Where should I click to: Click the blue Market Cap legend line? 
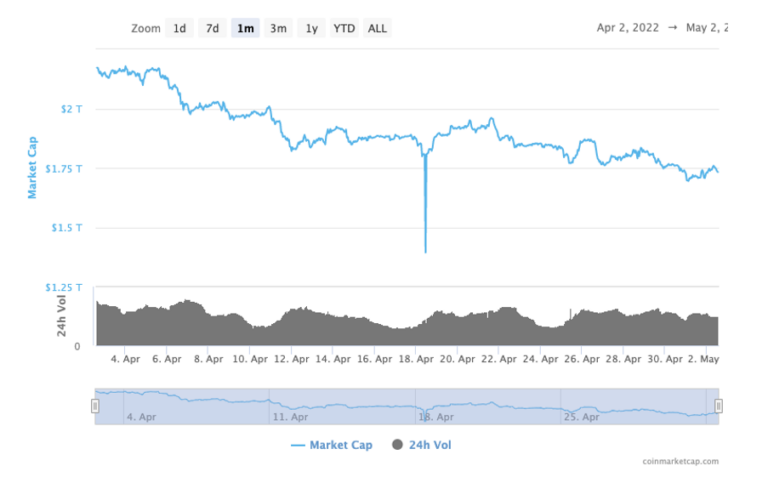[298, 445]
